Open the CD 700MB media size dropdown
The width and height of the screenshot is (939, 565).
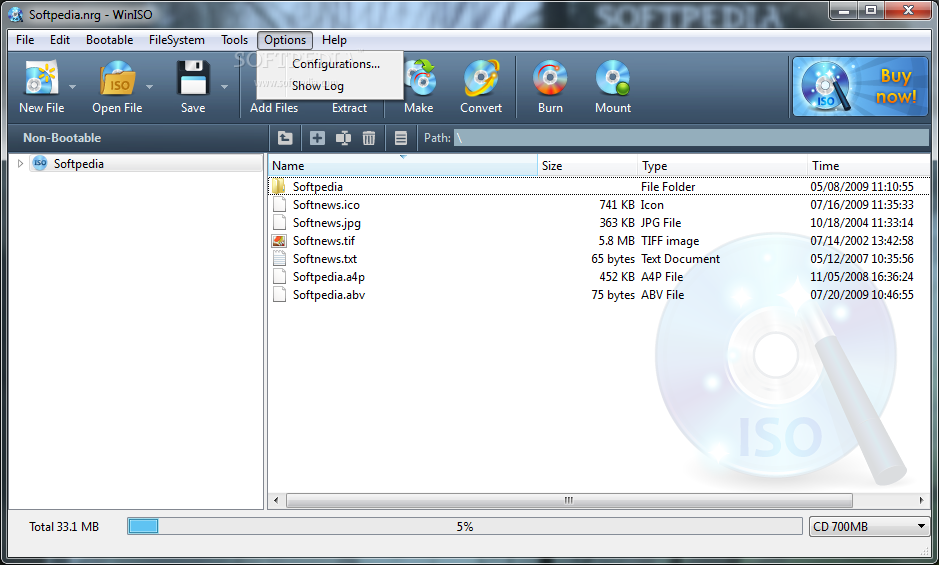tap(868, 526)
